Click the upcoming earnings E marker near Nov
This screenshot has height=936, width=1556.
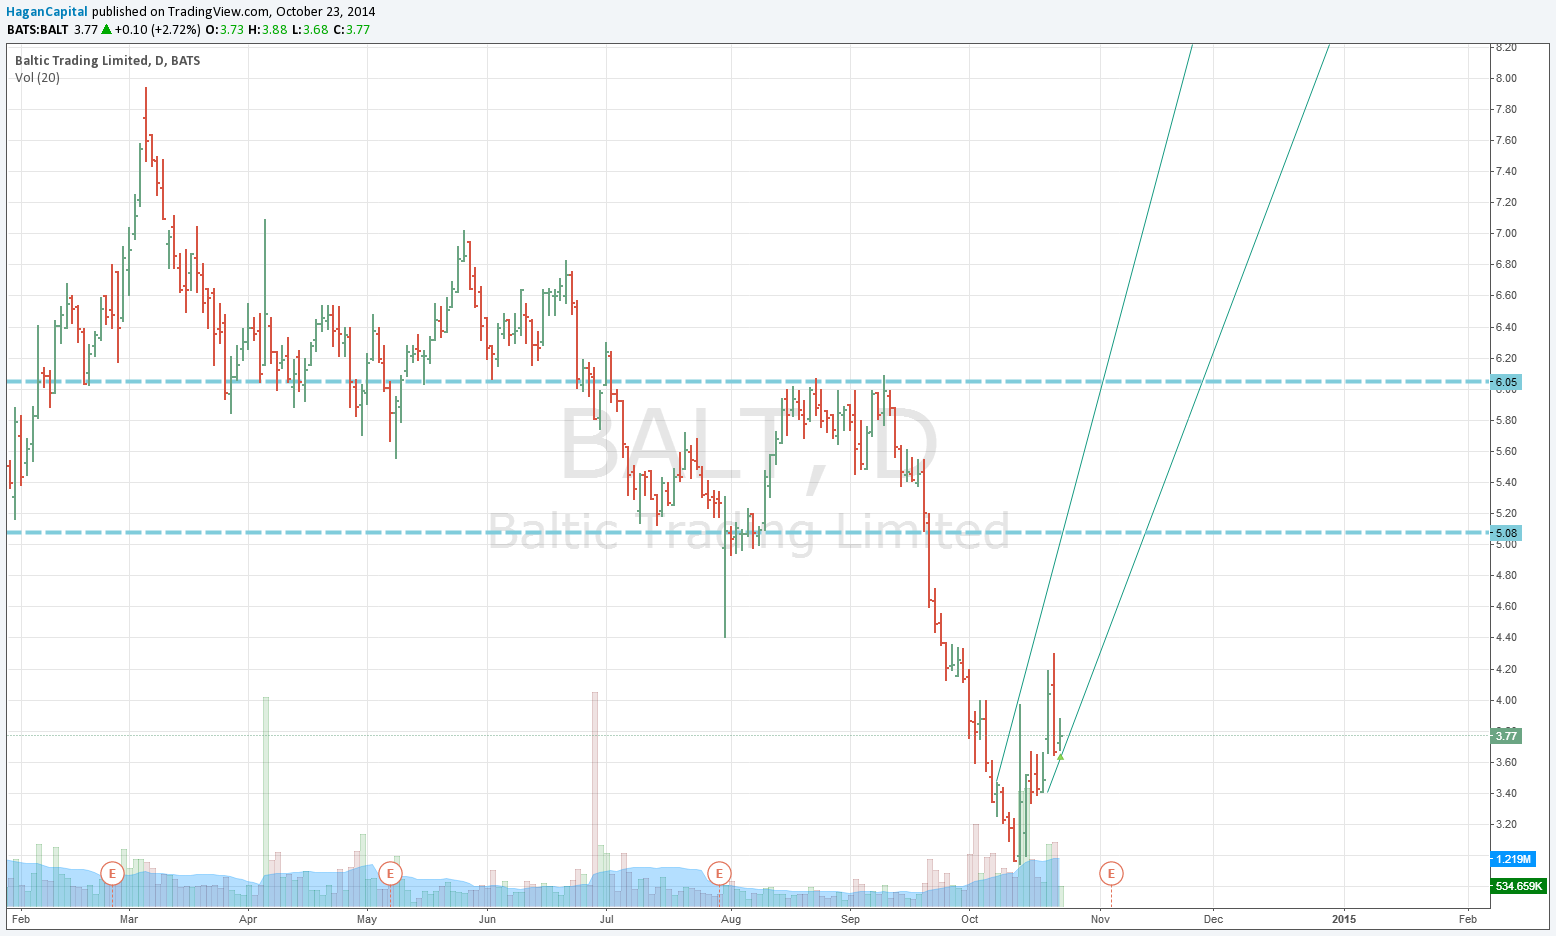pyautogui.click(x=1111, y=873)
